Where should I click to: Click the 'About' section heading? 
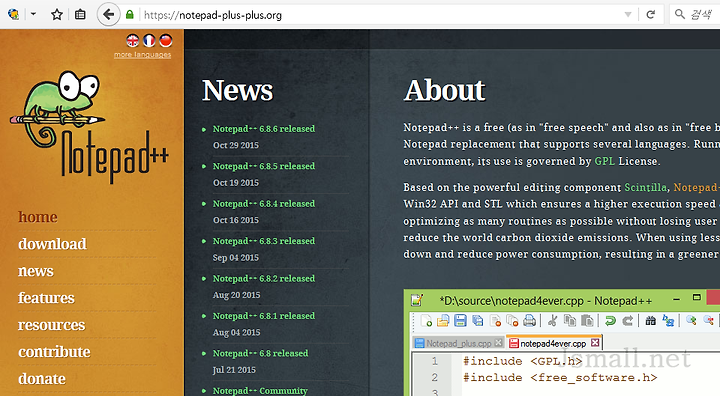point(444,90)
